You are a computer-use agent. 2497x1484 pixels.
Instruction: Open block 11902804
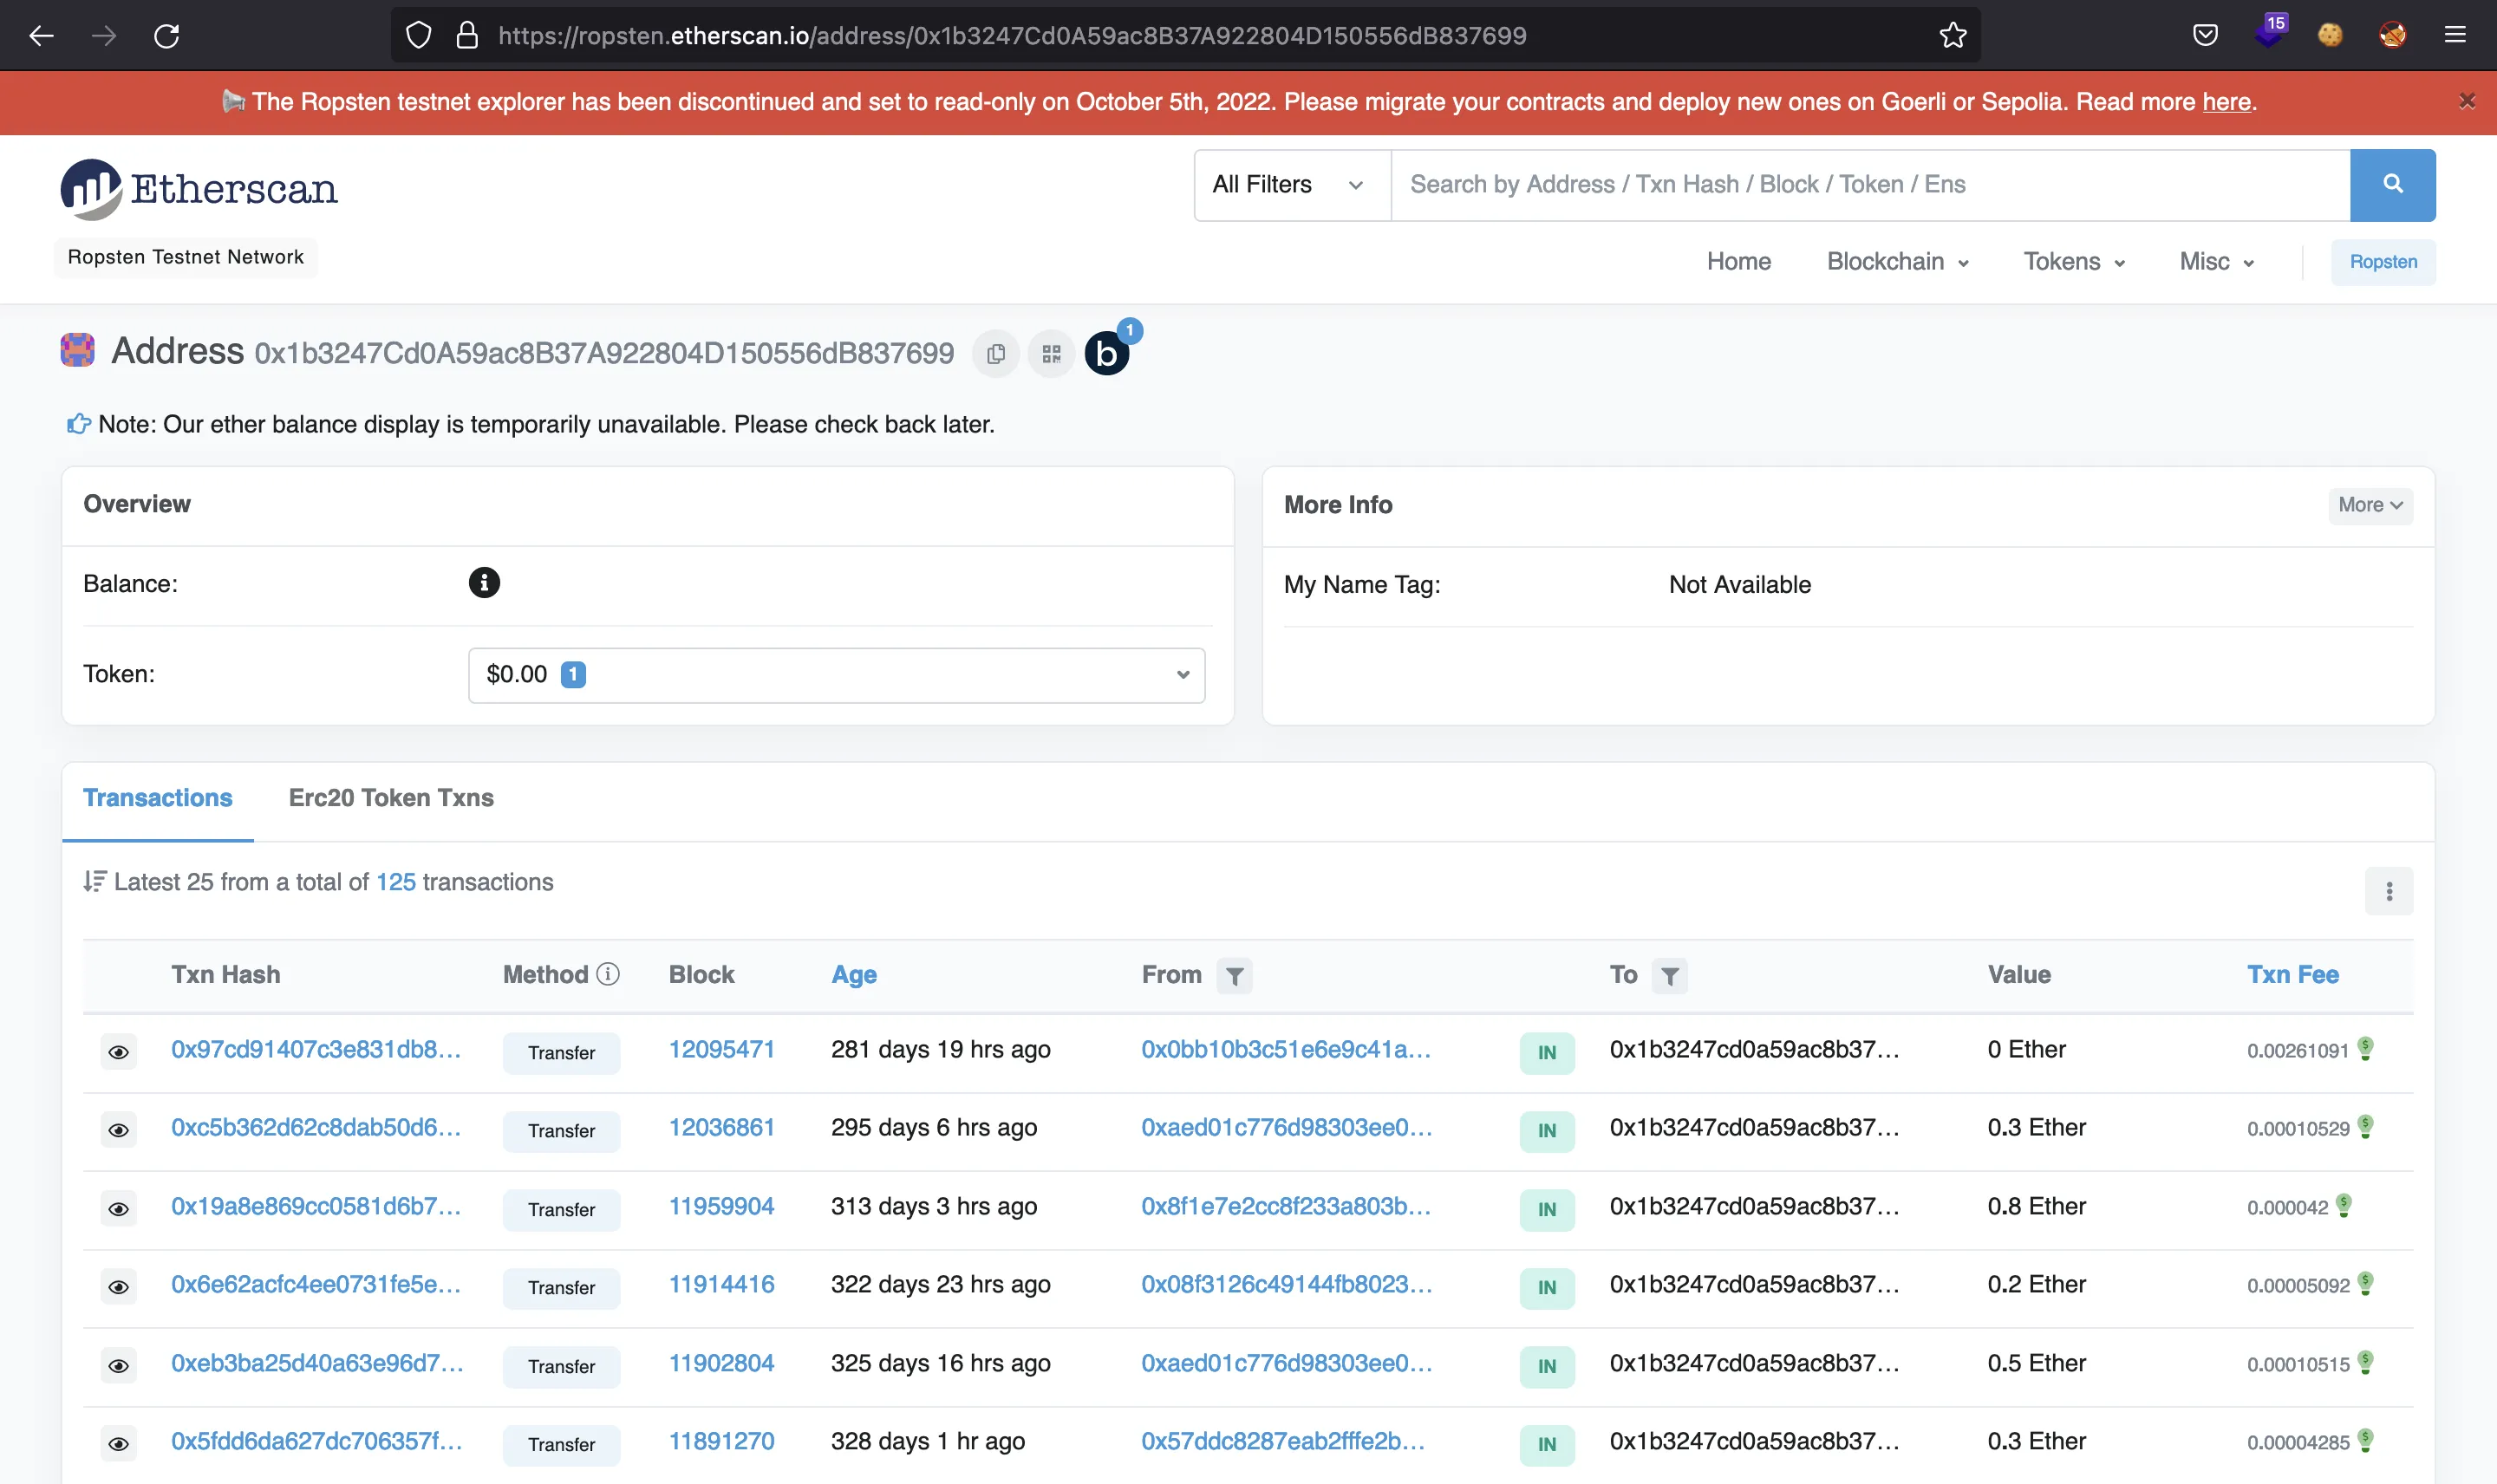[x=721, y=1363]
